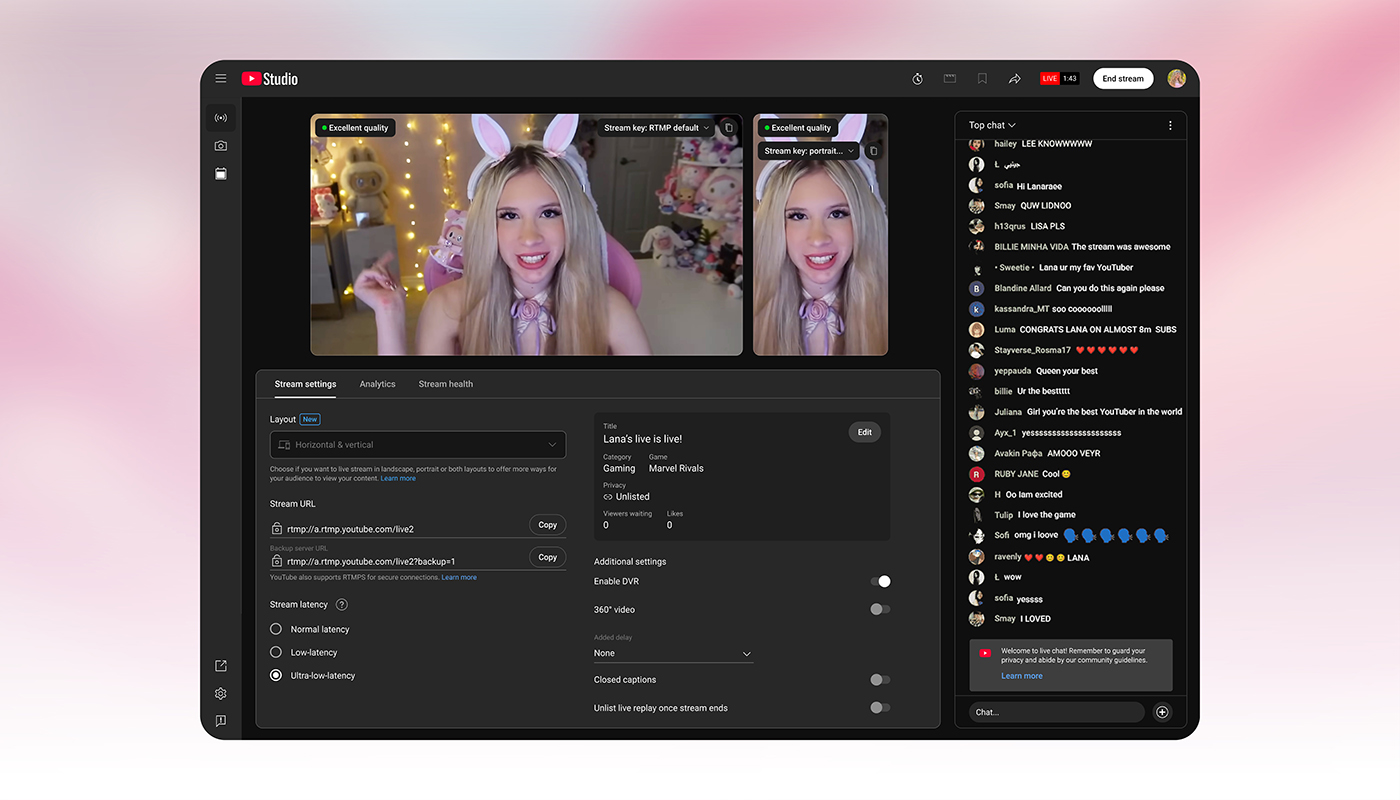This screenshot has height=800, width=1400.
Task: Enable the 360° video toggle
Action: [879, 608]
